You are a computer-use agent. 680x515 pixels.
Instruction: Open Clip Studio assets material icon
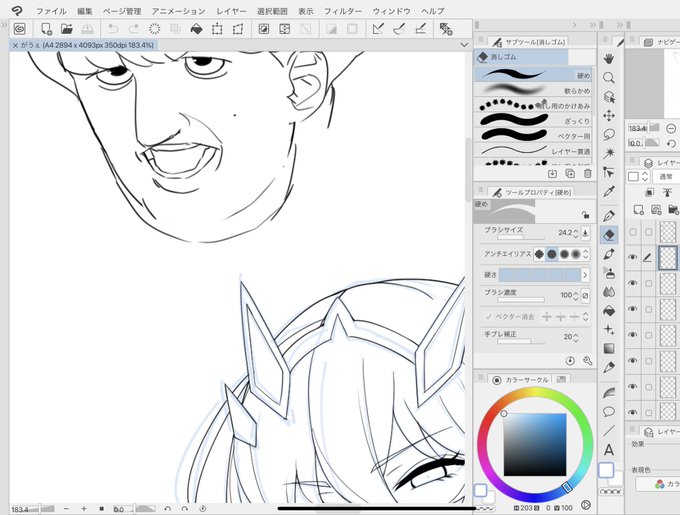tap(20, 29)
